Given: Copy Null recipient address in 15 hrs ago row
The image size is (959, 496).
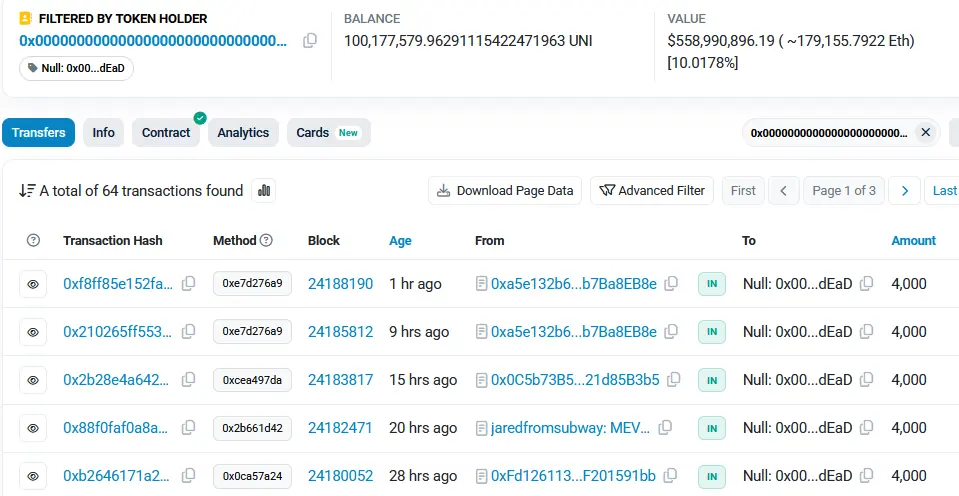Looking at the screenshot, I should pos(867,379).
